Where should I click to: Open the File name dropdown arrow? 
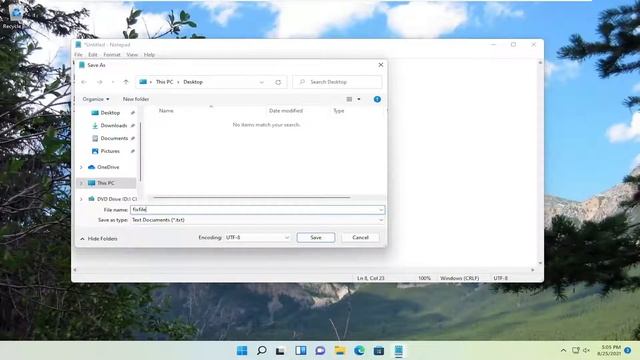(381, 210)
